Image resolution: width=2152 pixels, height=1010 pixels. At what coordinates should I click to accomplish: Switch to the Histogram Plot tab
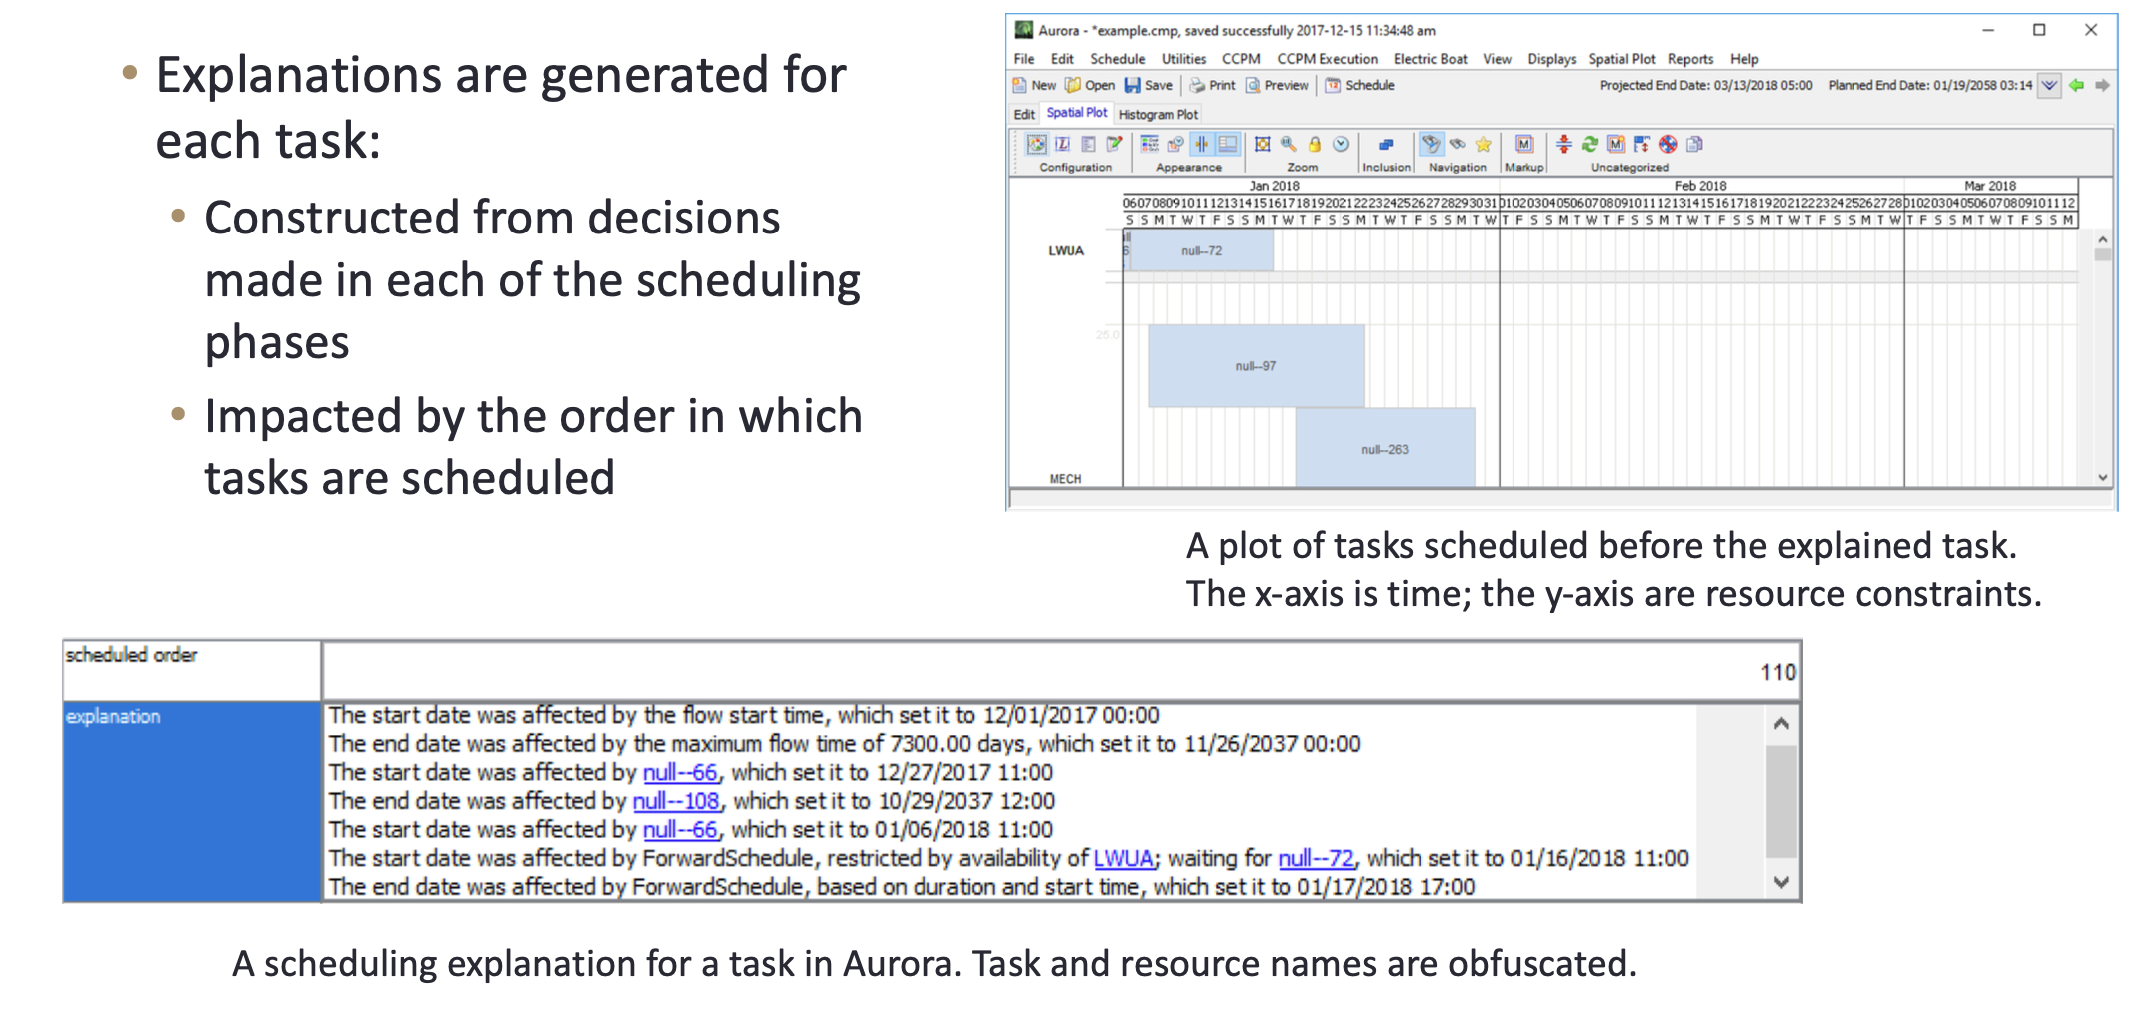point(1158,115)
